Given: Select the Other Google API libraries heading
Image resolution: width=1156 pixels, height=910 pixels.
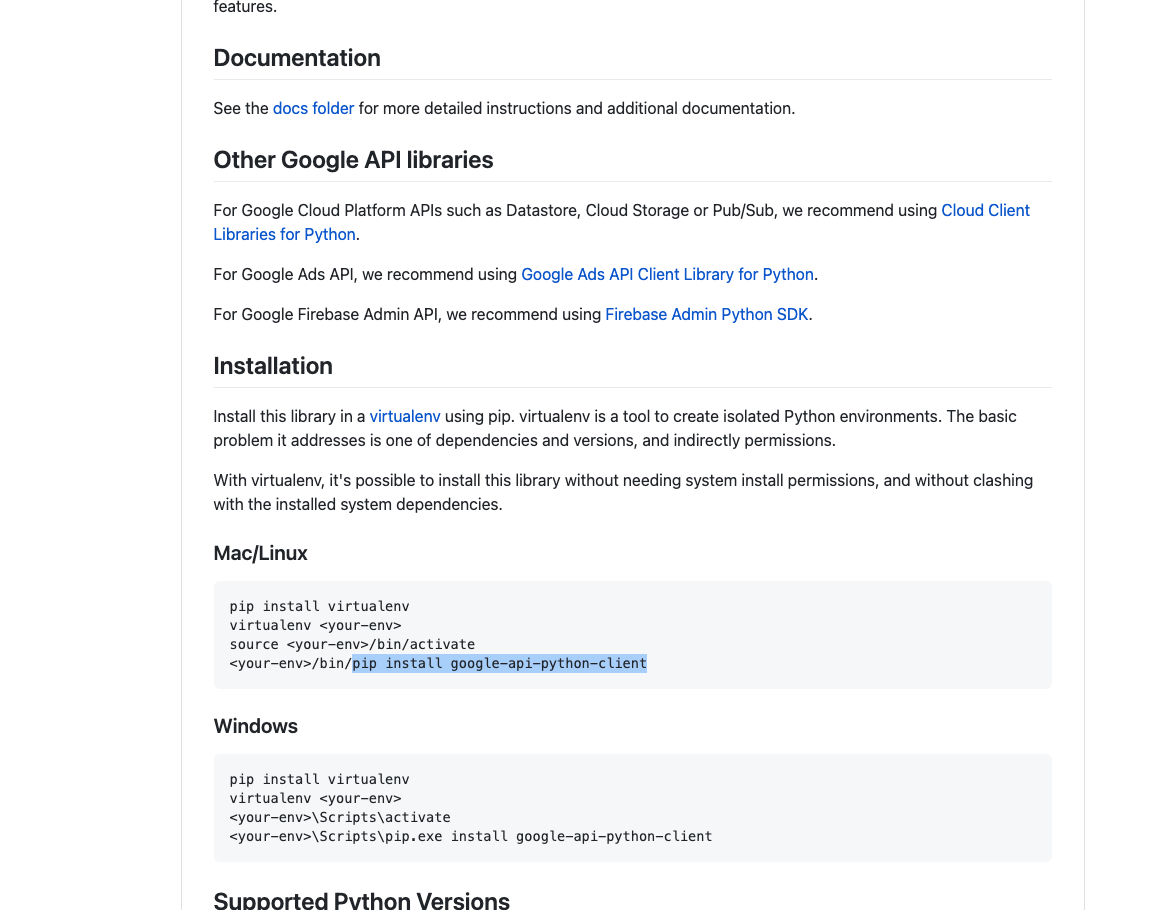Looking at the screenshot, I should point(353,160).
